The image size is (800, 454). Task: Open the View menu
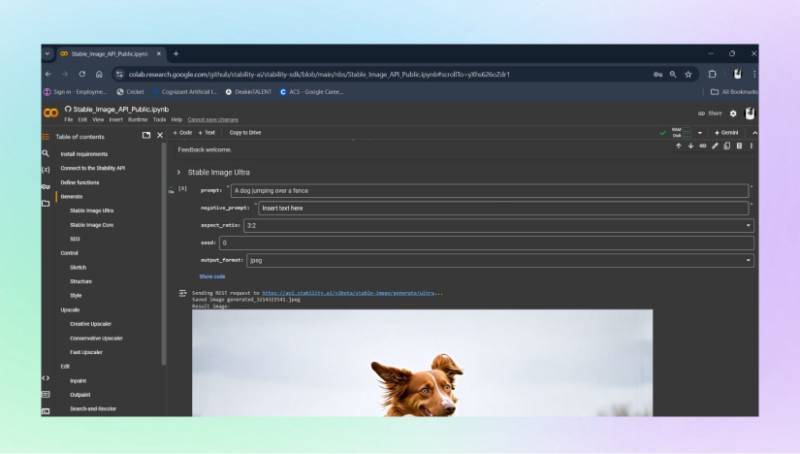point(98,120)
